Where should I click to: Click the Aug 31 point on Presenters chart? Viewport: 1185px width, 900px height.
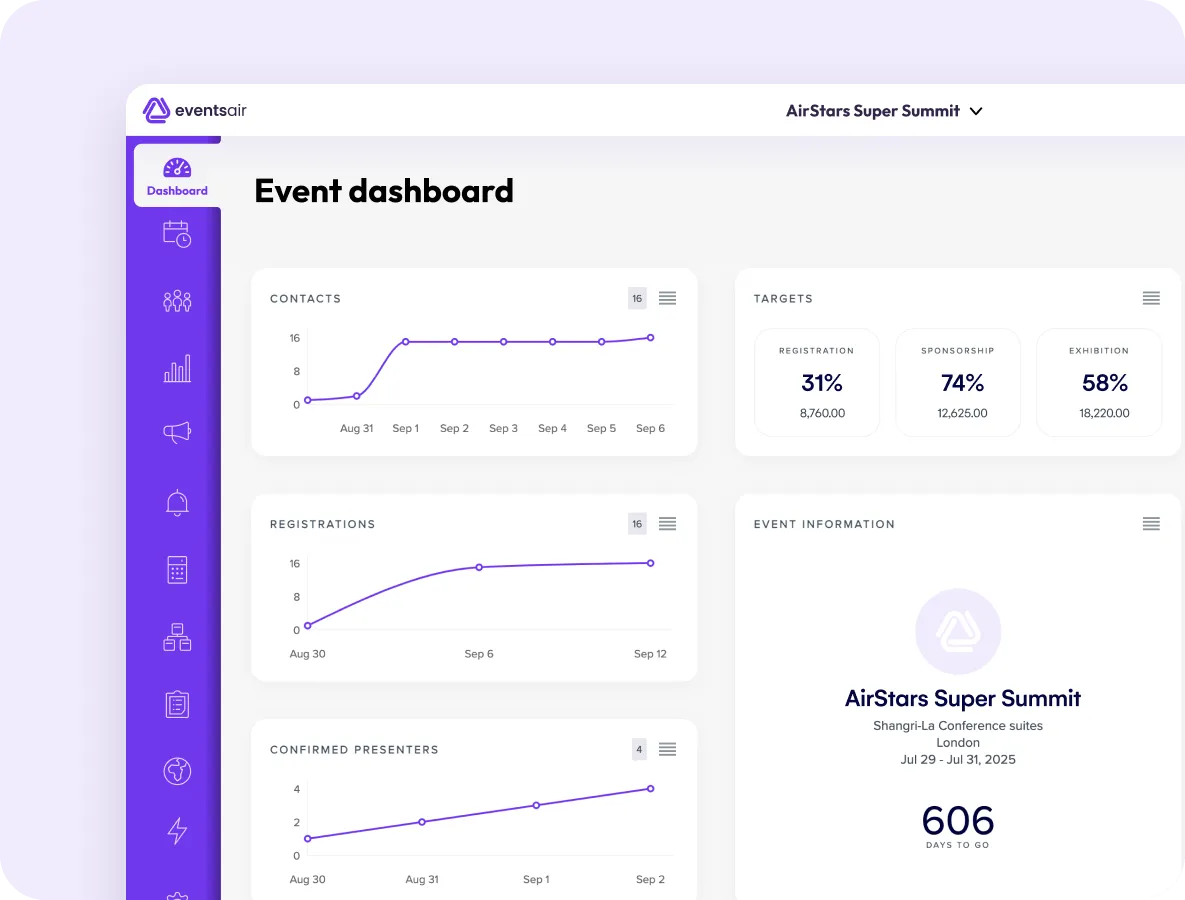(422, 821)
